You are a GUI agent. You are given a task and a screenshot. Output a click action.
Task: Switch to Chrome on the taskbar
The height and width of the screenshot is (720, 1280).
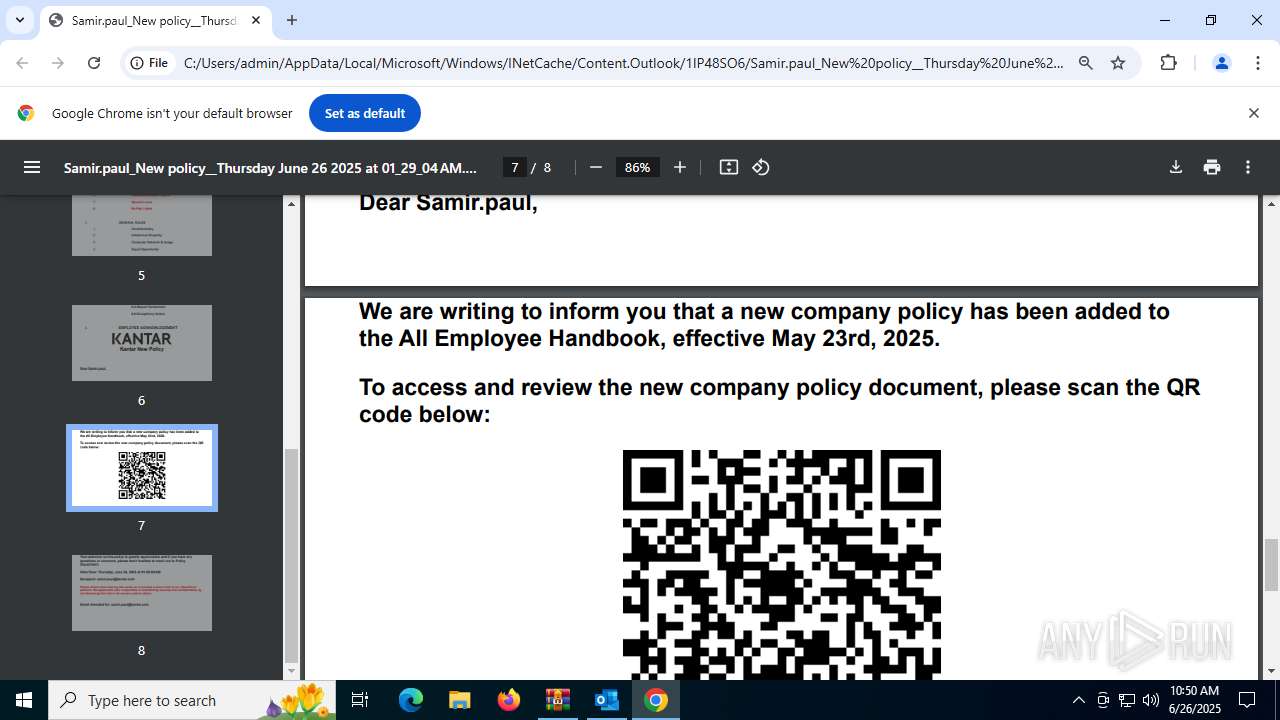click(x=656, y=700)
